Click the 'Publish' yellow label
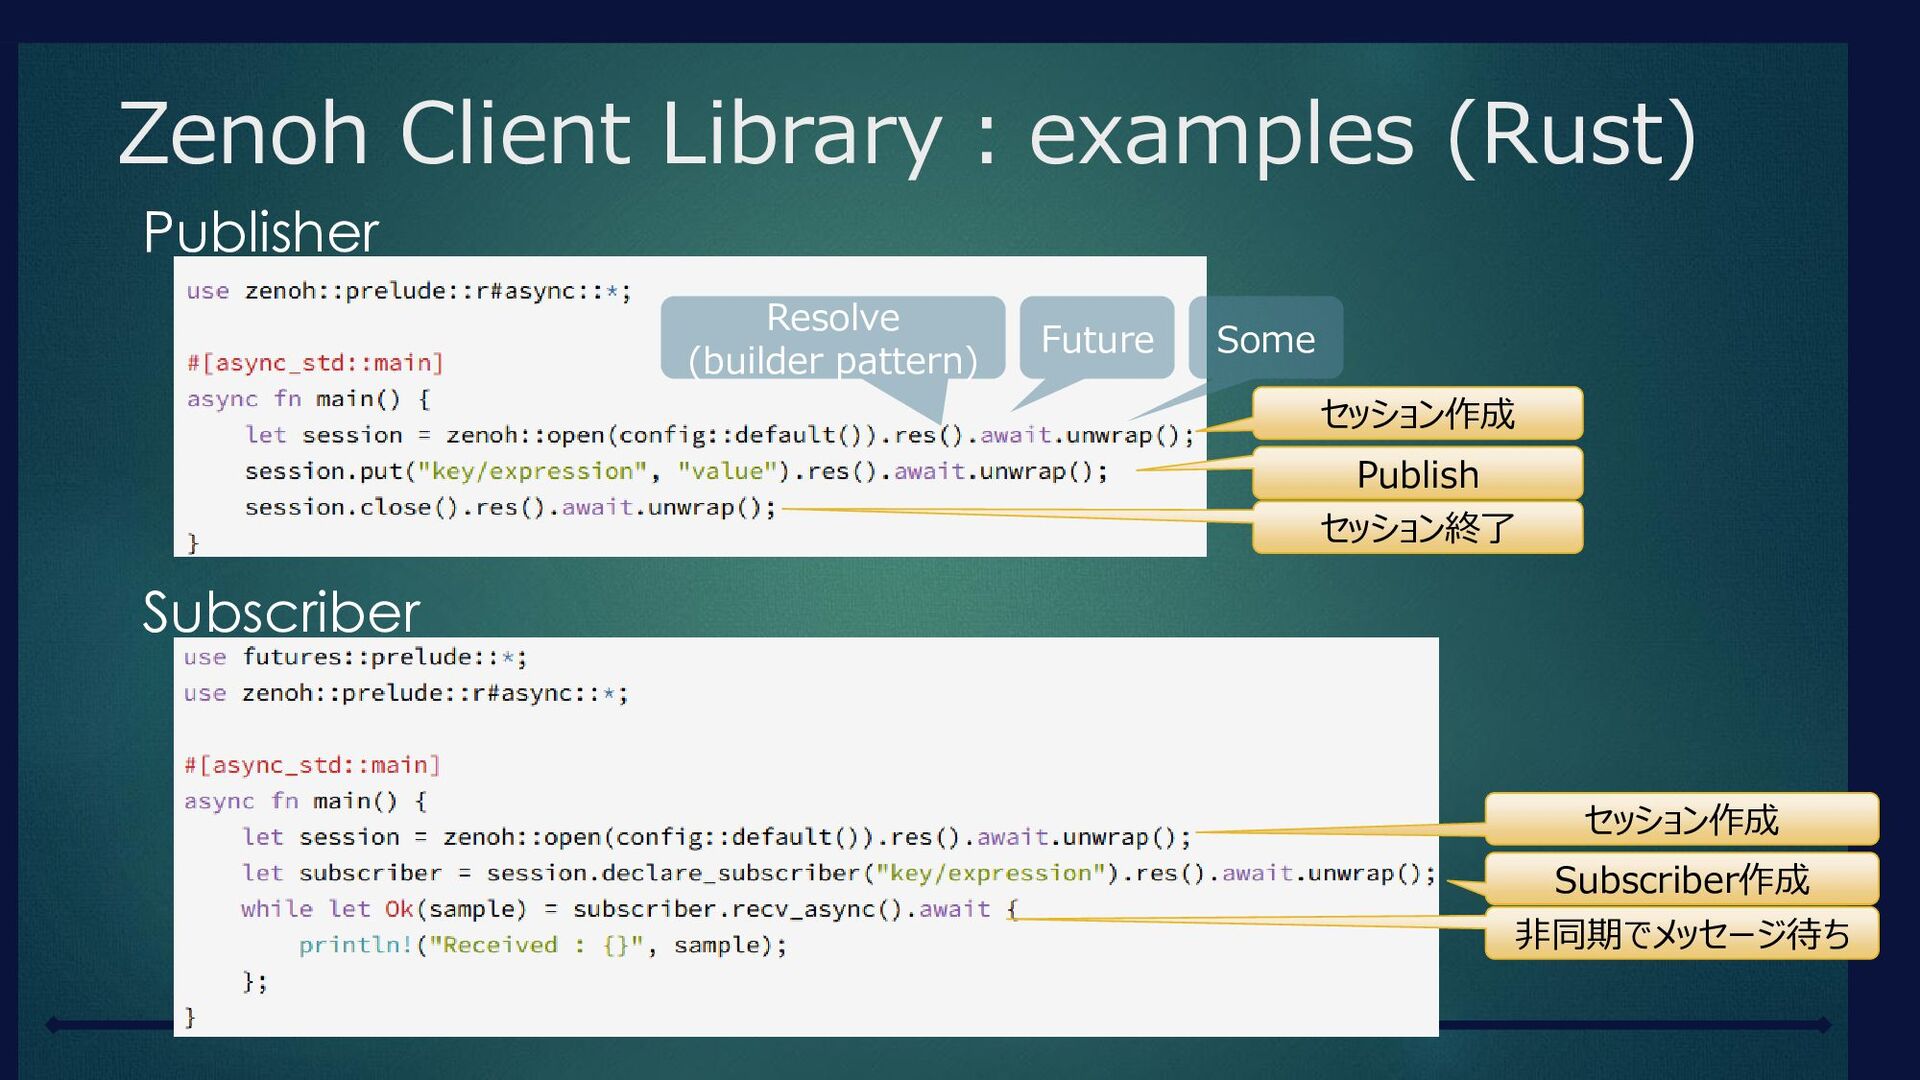The height and width of the screenshot is (1080, 1920). 1416,474
